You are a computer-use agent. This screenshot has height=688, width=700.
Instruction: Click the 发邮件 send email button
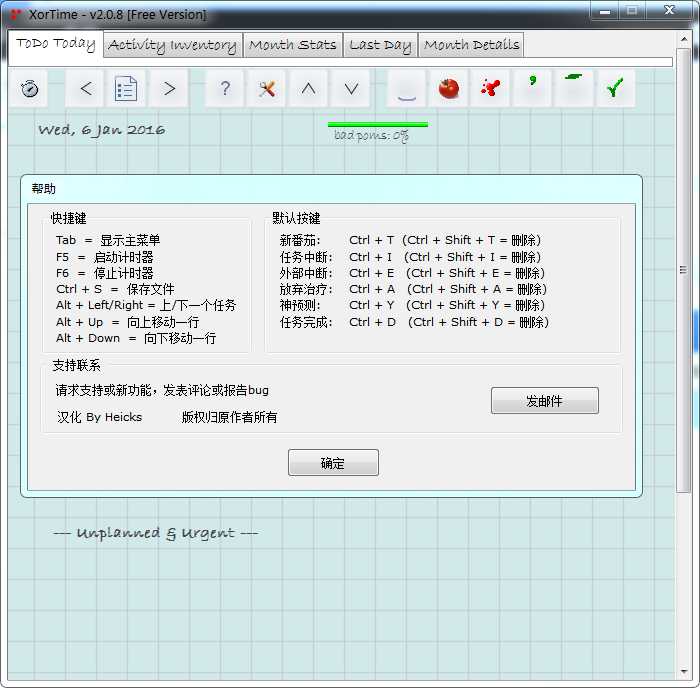545,401
